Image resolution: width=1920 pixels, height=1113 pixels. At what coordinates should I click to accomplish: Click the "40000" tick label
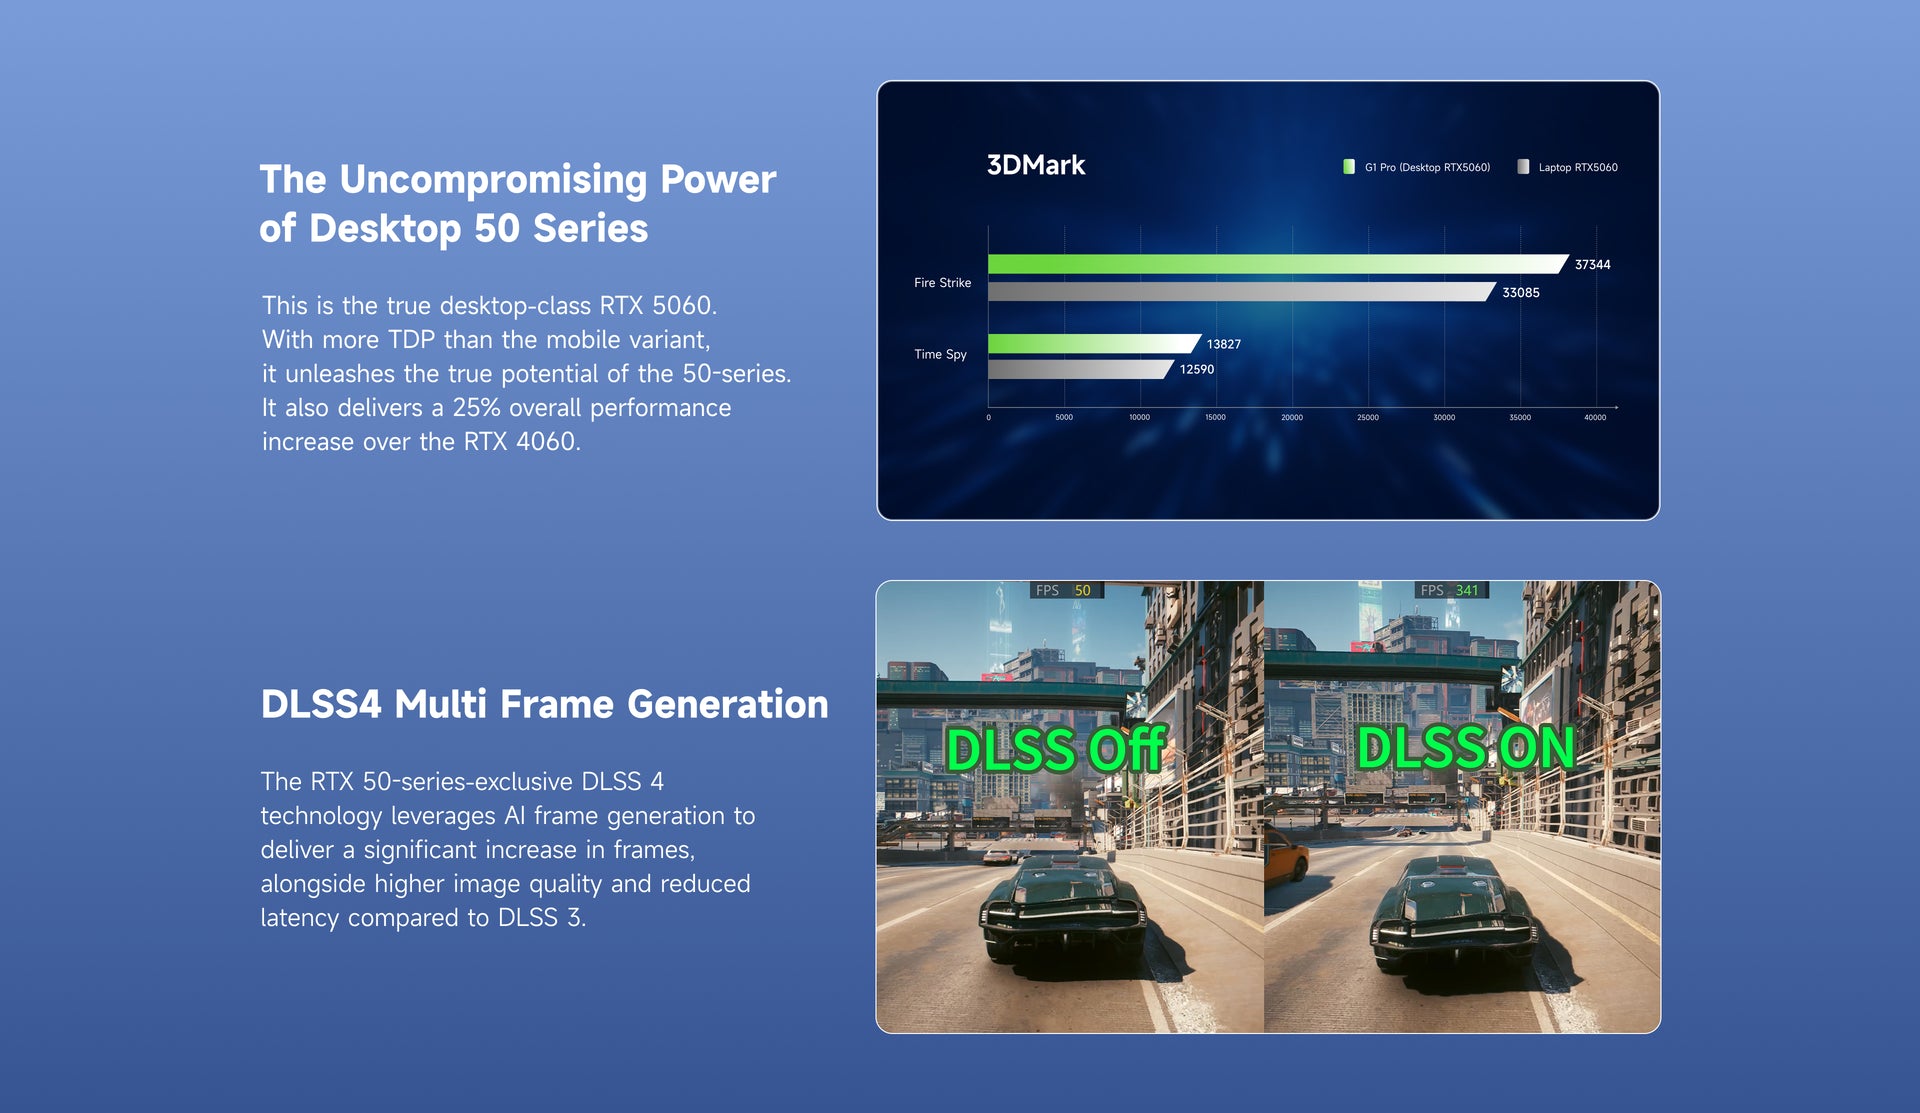(1595, 417)
